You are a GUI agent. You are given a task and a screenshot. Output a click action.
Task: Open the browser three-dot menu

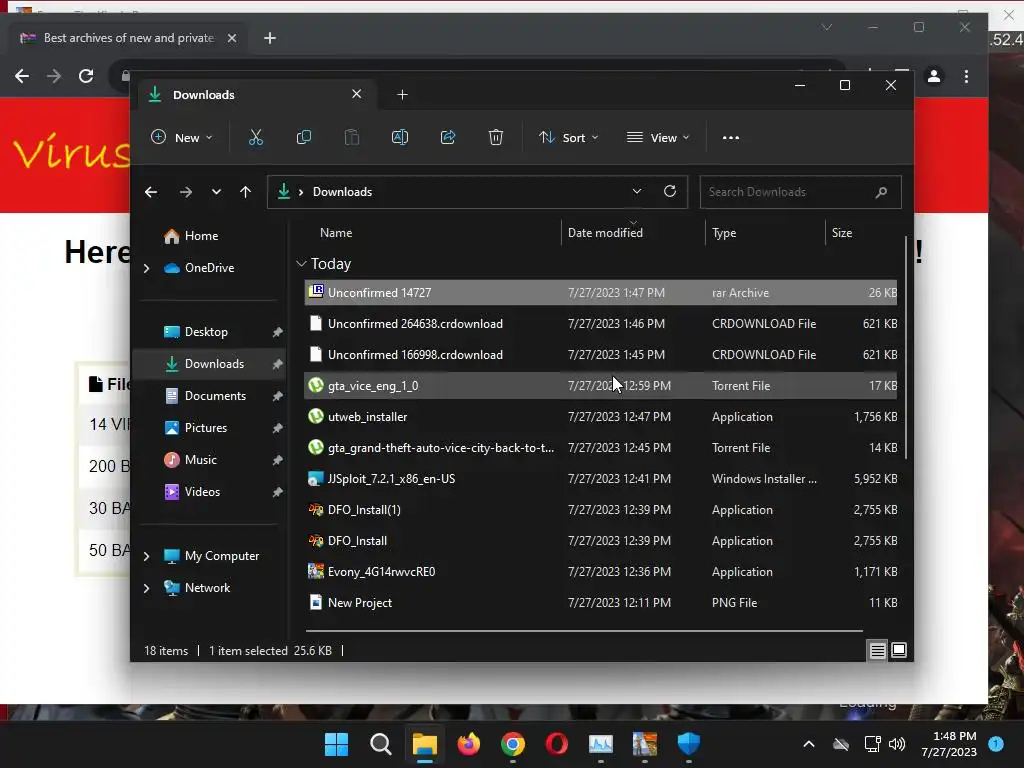pyautogui.click(x=967, y=76)
